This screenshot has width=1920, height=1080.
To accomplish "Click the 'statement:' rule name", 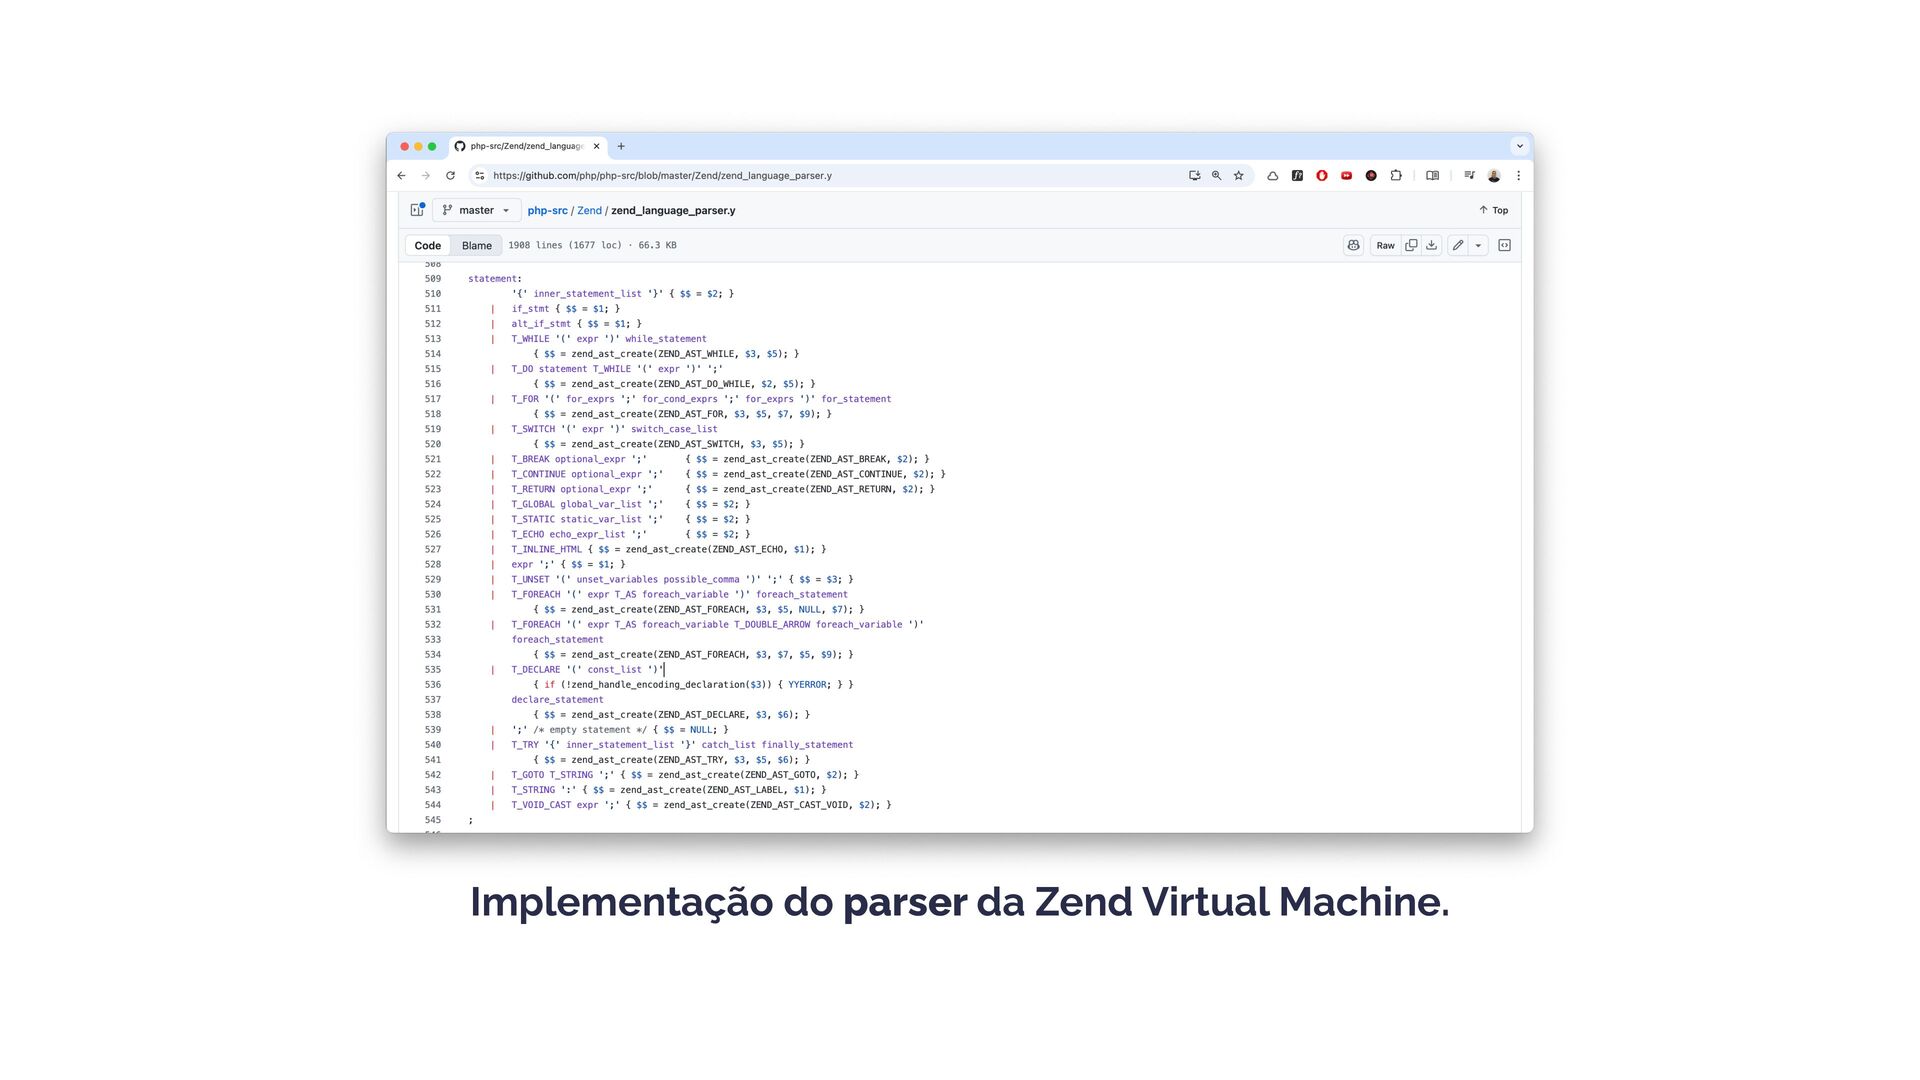I will [495, 279].
